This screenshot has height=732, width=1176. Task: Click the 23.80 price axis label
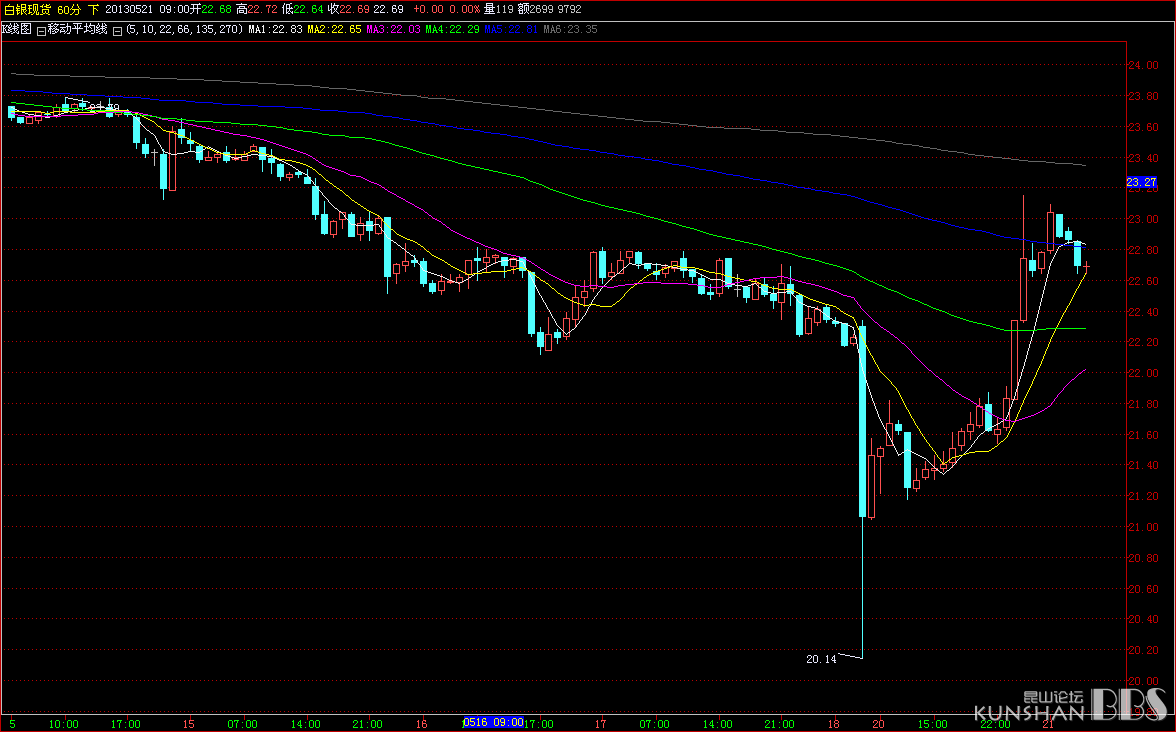[1142, 96]
